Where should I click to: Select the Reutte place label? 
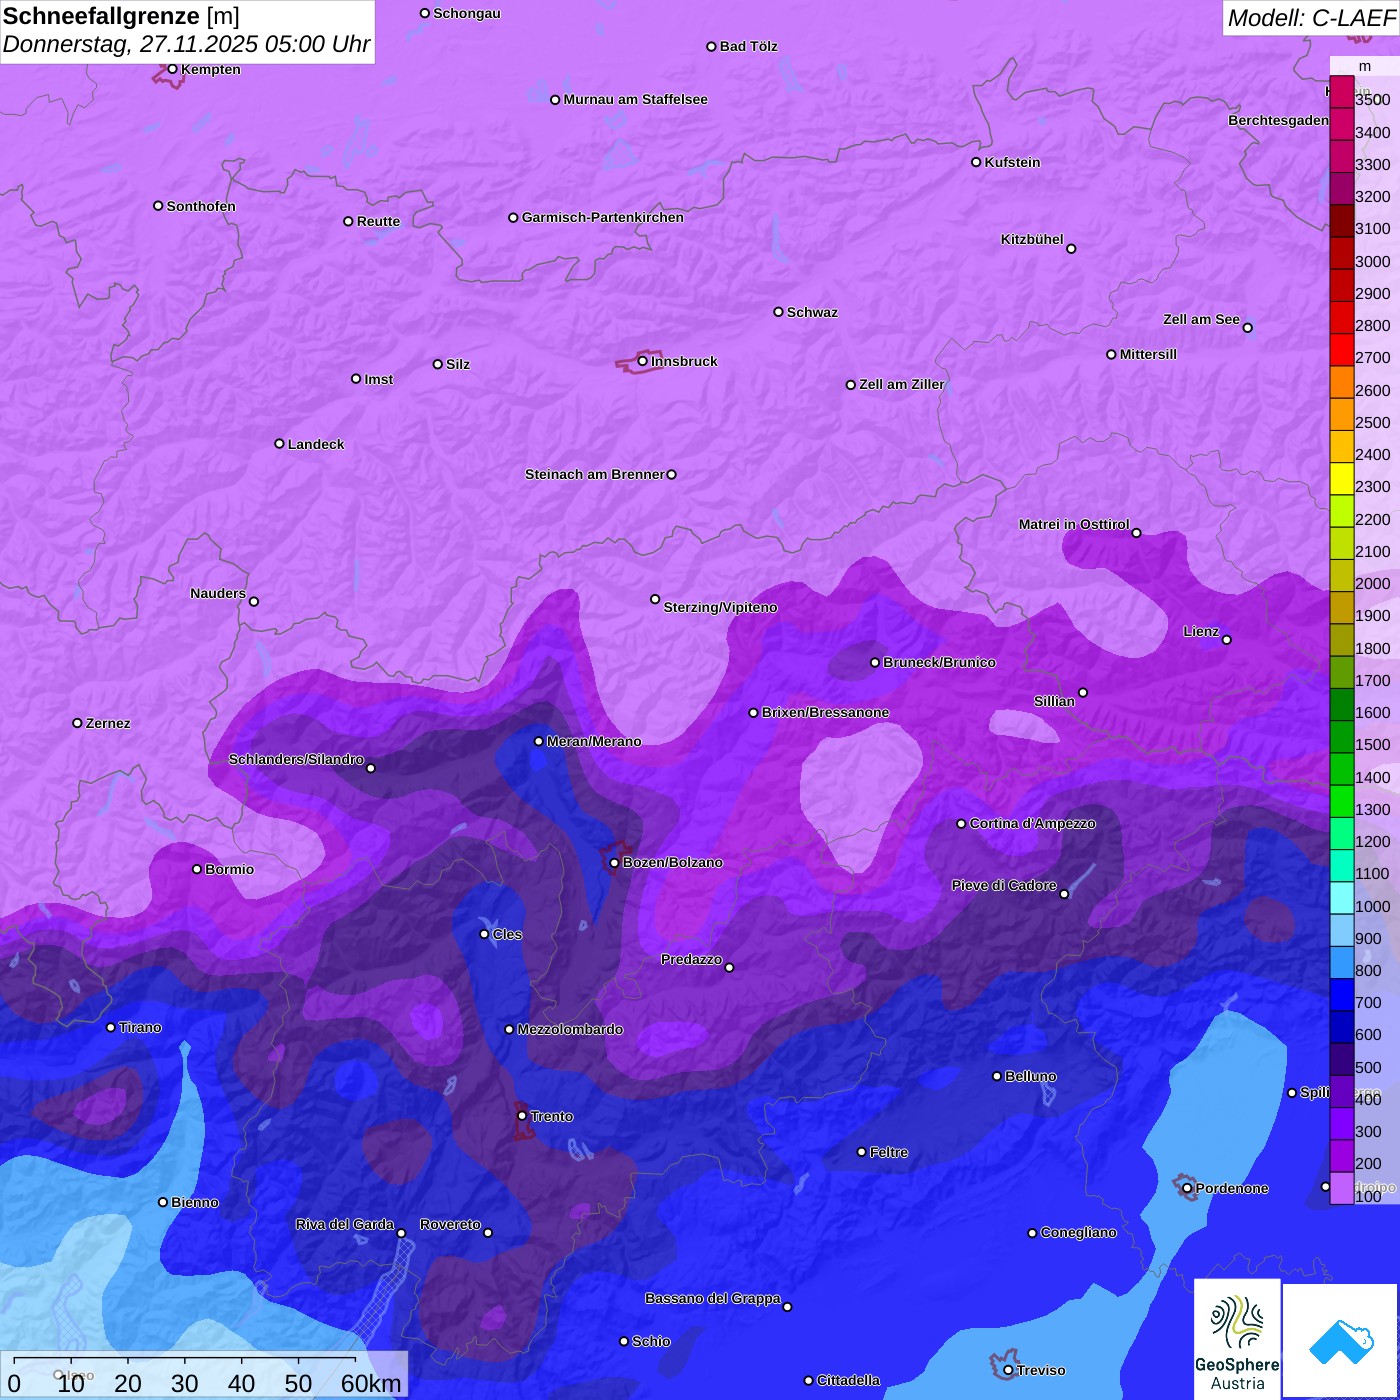click(378, 221)
